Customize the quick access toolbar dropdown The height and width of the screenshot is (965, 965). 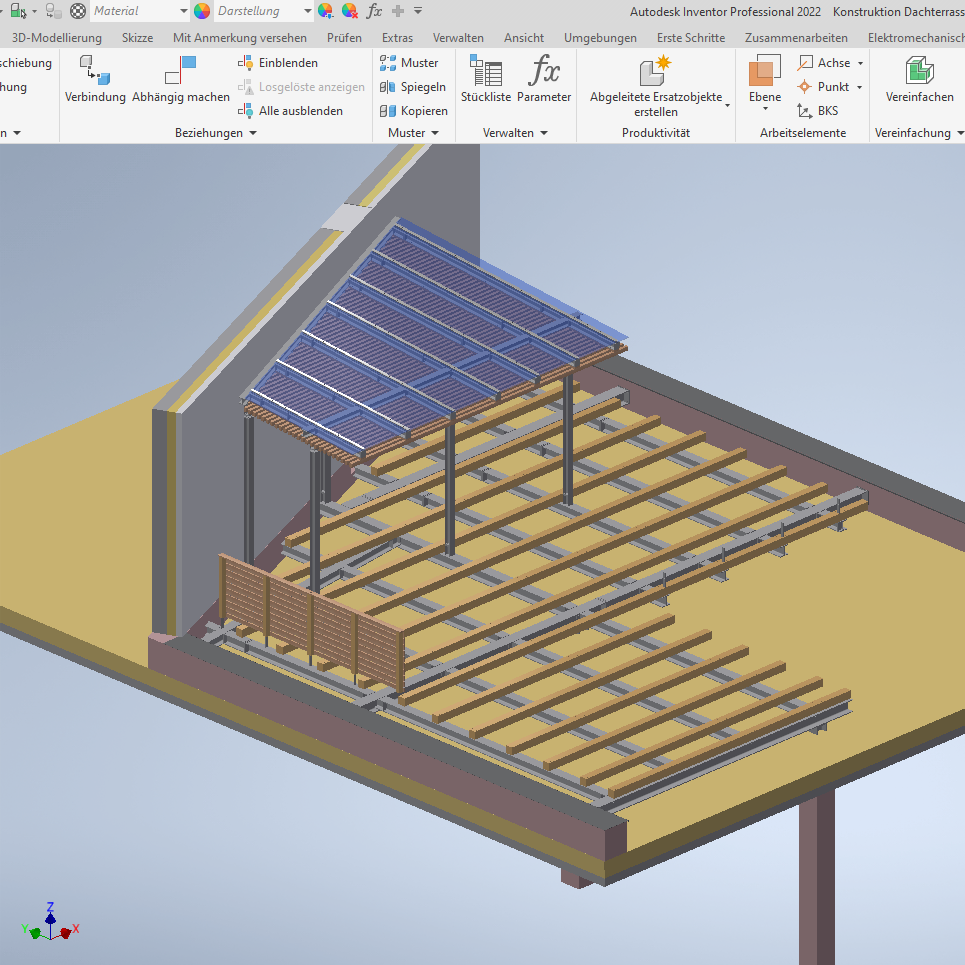(418, 11)
